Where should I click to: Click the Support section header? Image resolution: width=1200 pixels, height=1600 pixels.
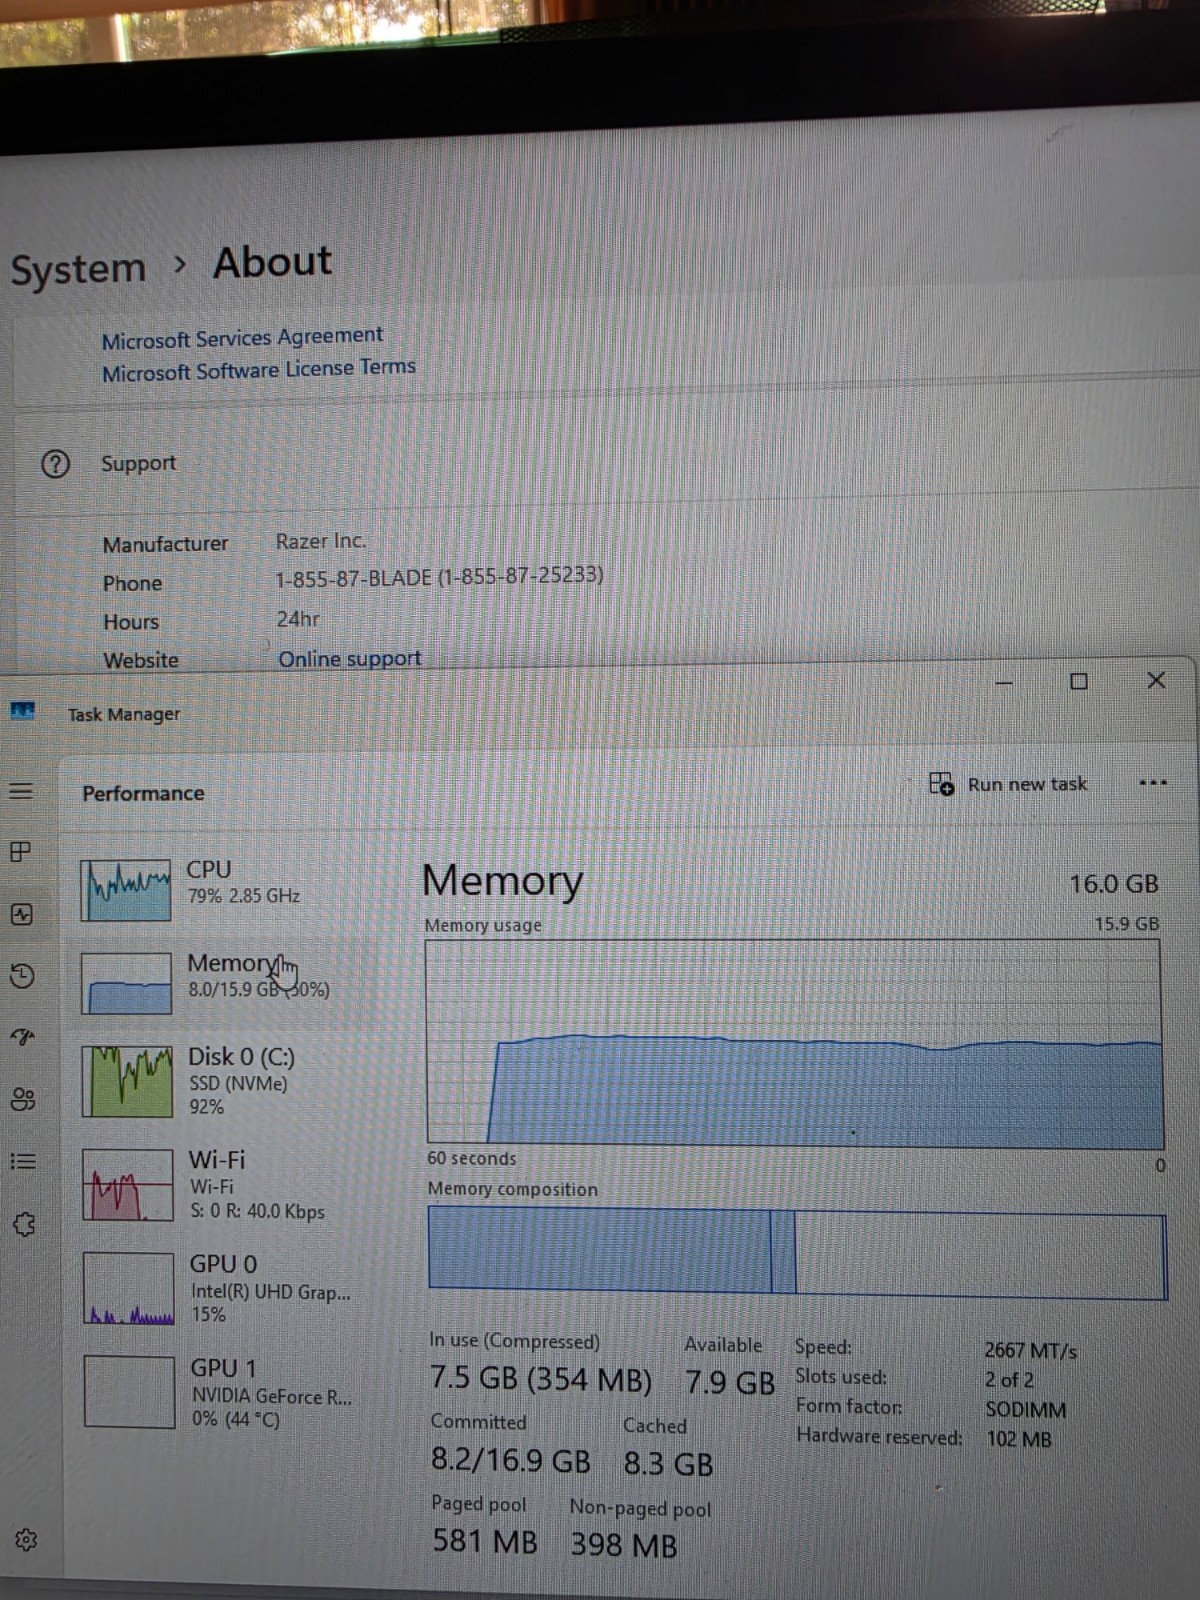click(138, 463)
